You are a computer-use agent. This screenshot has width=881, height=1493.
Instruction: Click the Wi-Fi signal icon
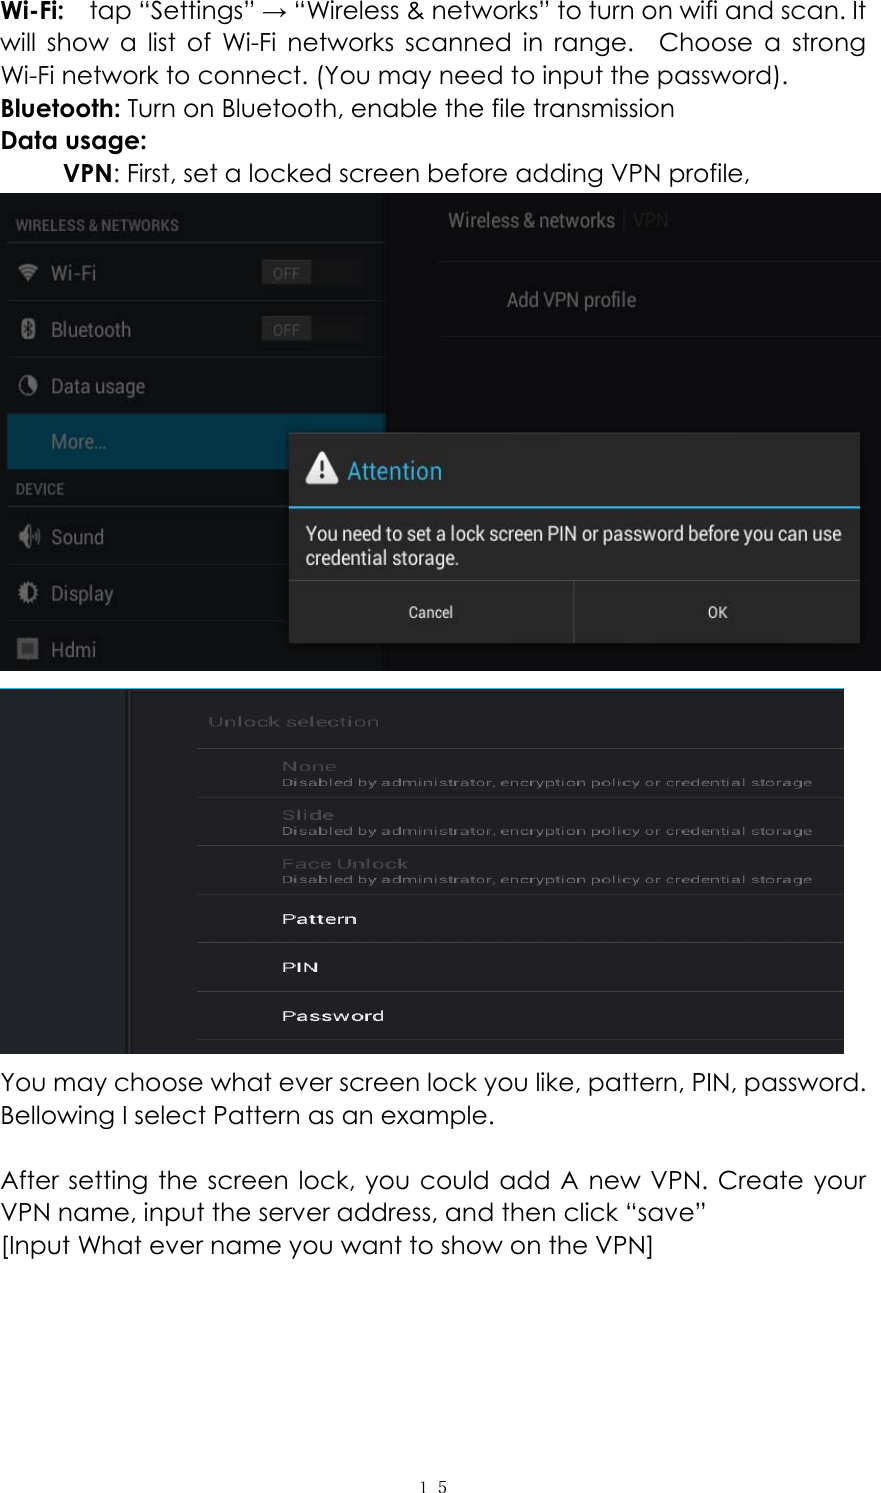tap(28, 273)
